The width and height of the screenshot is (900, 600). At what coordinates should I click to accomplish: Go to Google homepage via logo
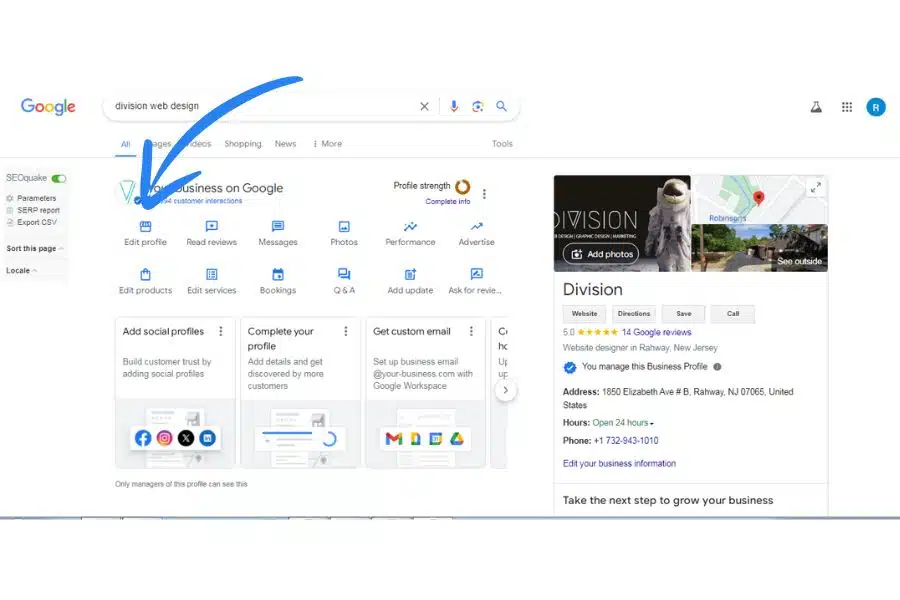pos(48,106)
